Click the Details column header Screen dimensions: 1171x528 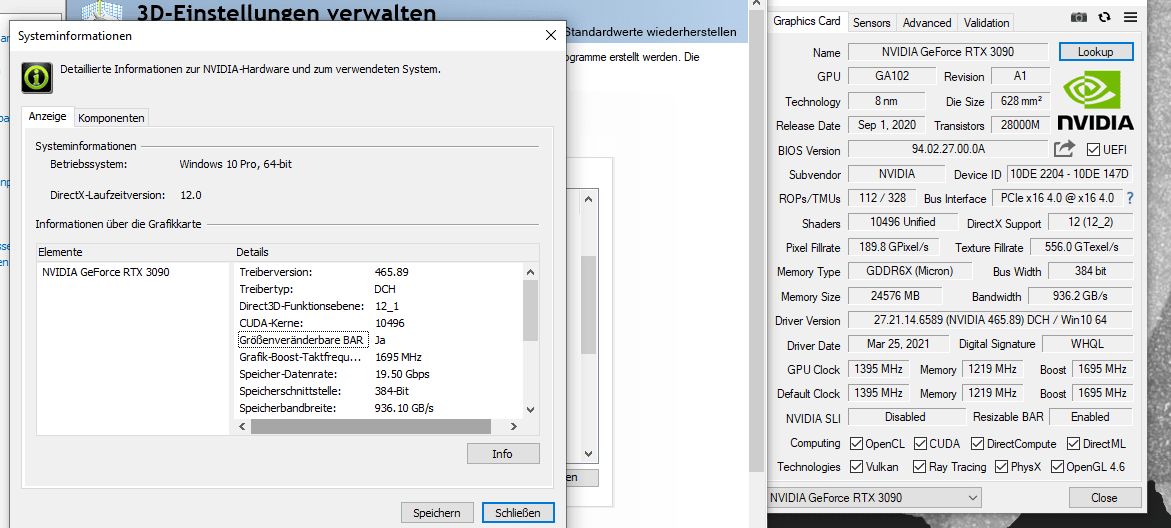385,252
